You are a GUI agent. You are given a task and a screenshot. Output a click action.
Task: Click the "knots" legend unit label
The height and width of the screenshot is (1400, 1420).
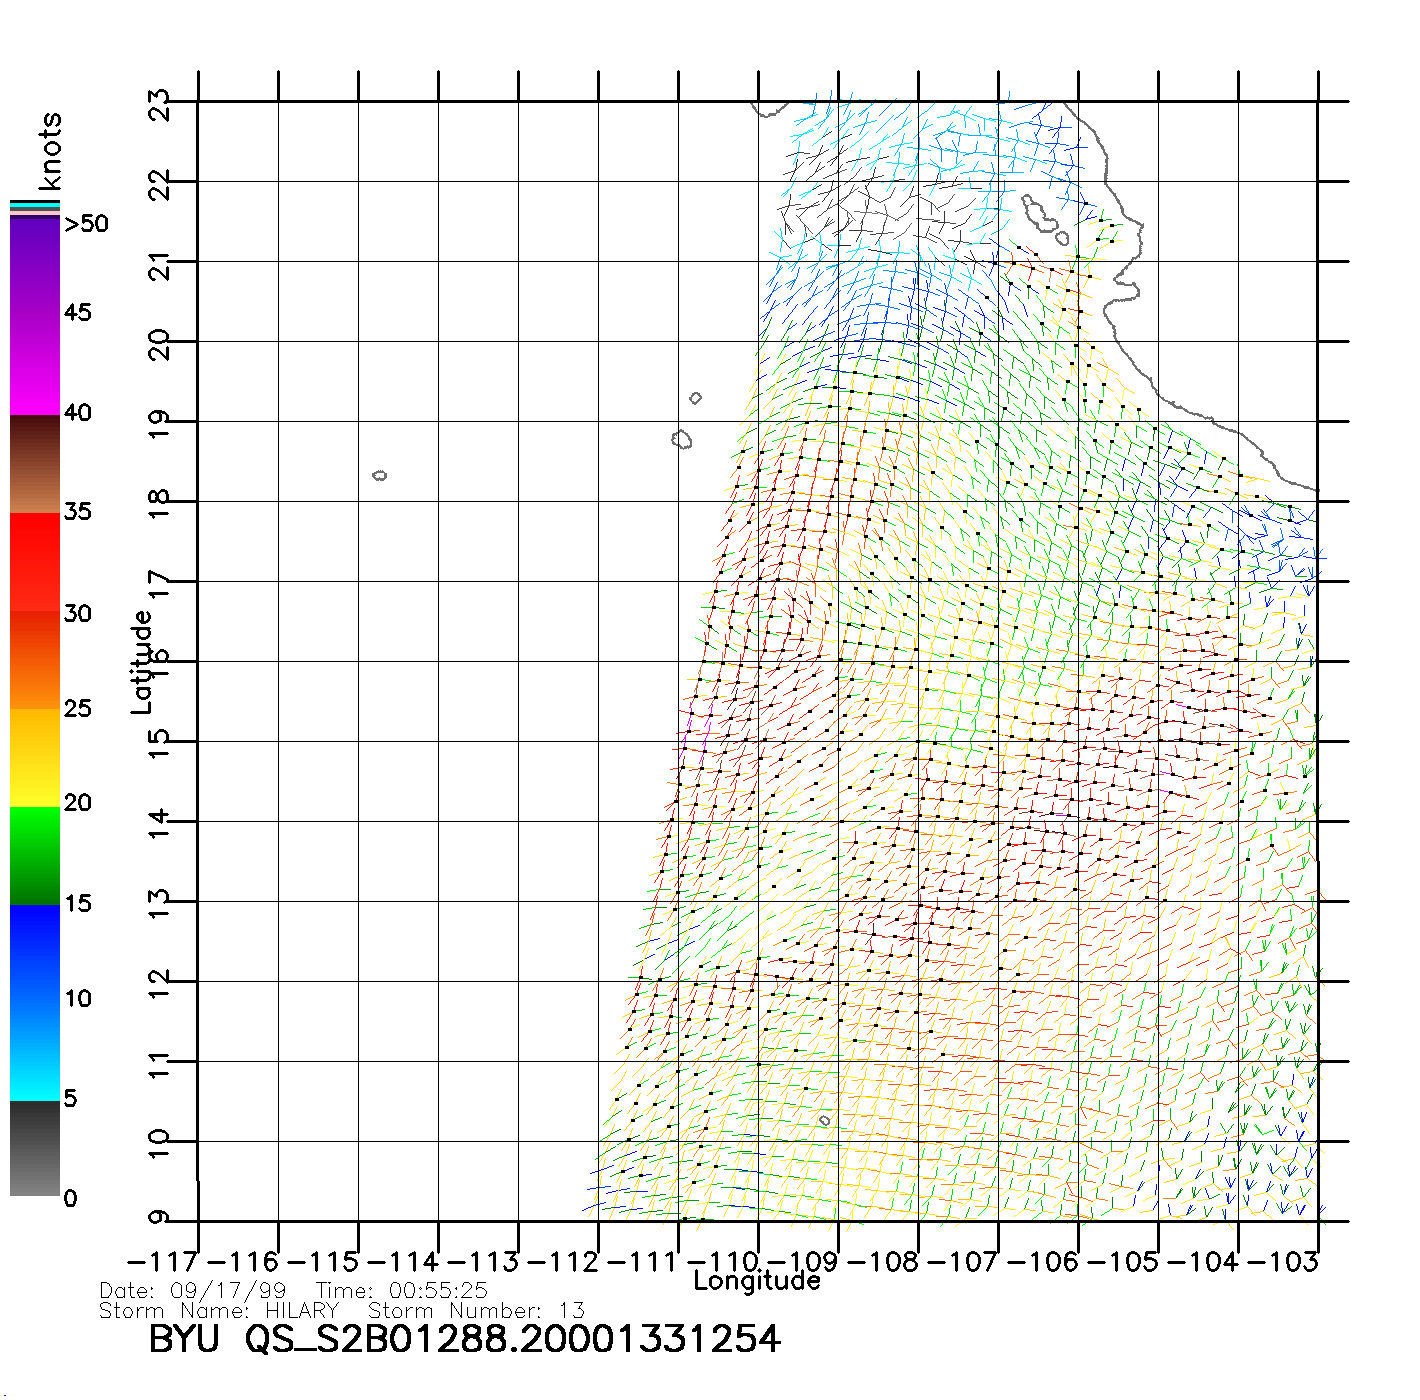pyautogui.click(x=50, y=151)
